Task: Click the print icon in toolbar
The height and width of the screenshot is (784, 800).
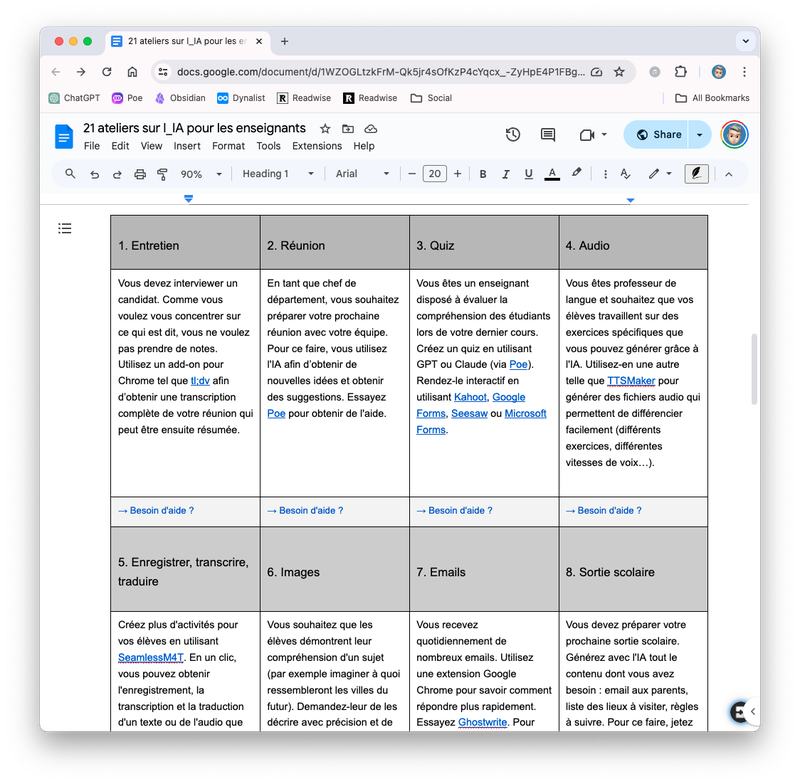Action: click(x=140, y=174)
